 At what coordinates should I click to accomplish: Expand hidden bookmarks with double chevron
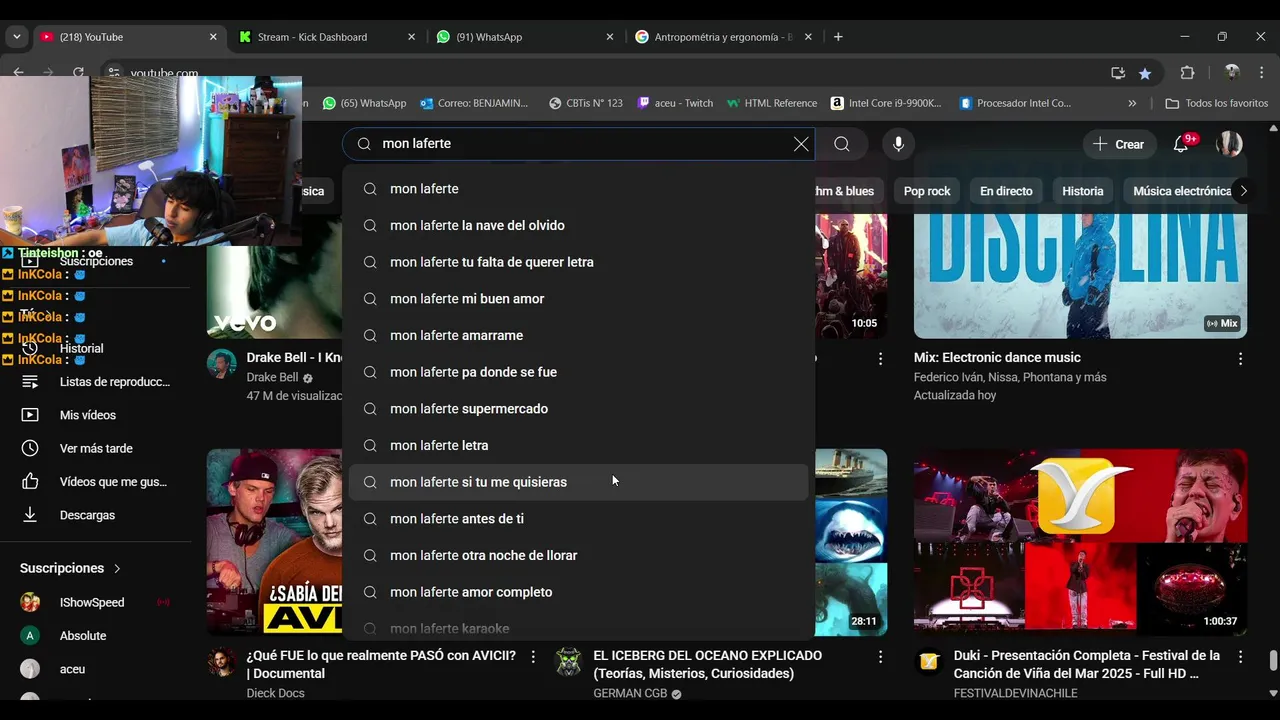coord(1132,103)
